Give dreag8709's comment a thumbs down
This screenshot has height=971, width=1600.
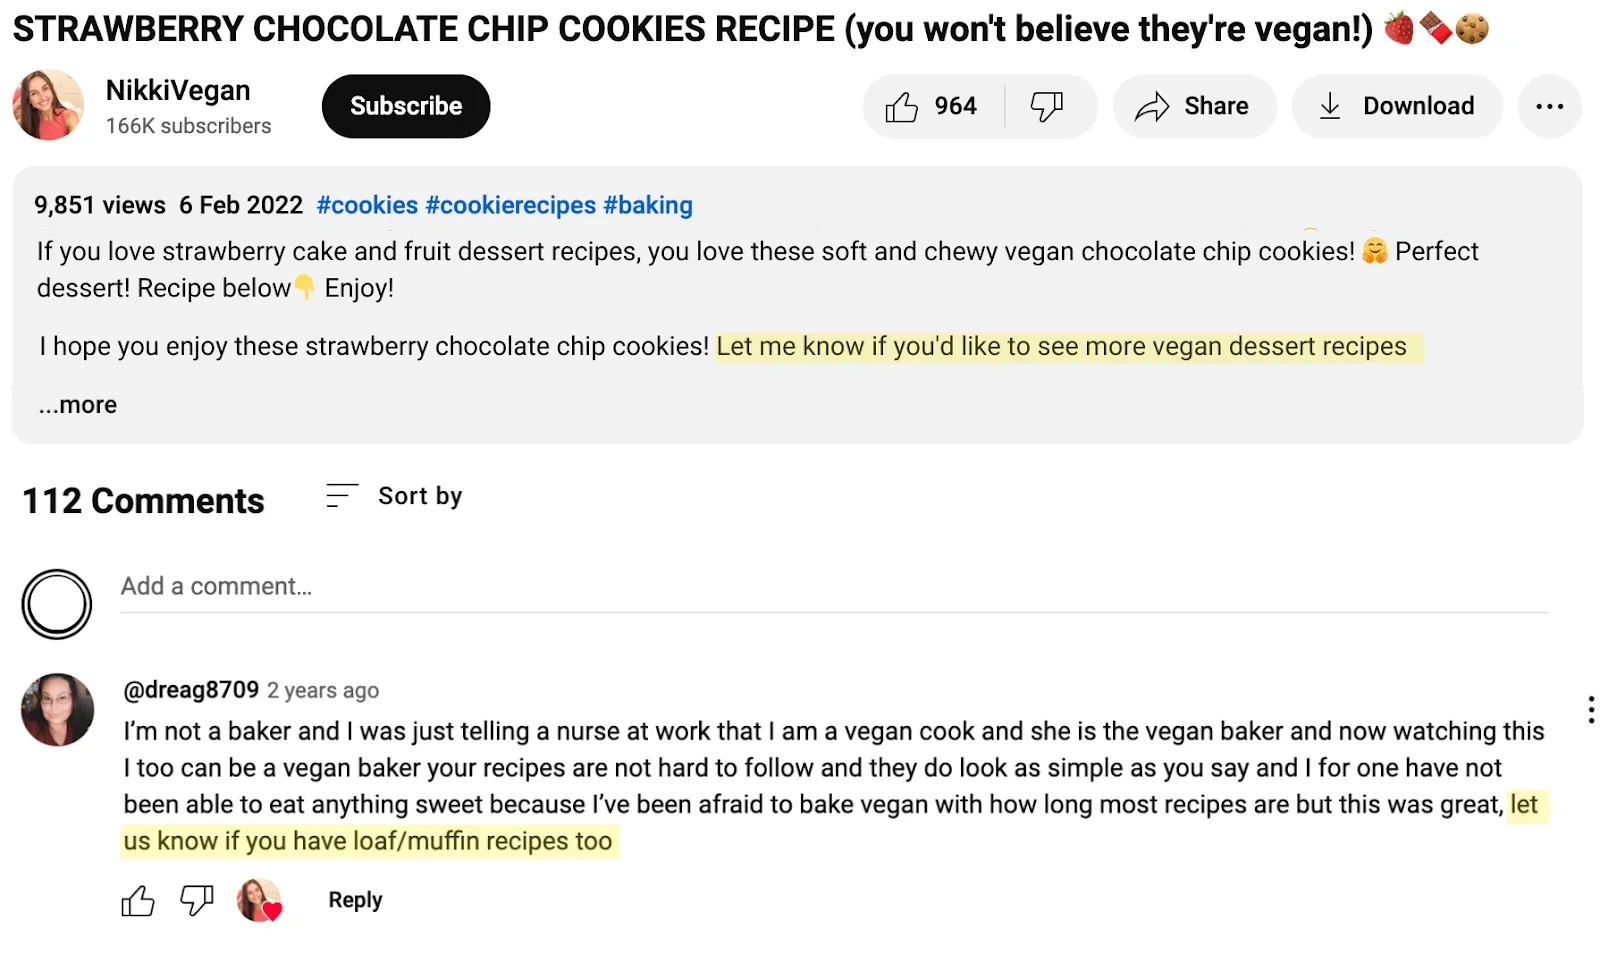[x=196, y=900]
